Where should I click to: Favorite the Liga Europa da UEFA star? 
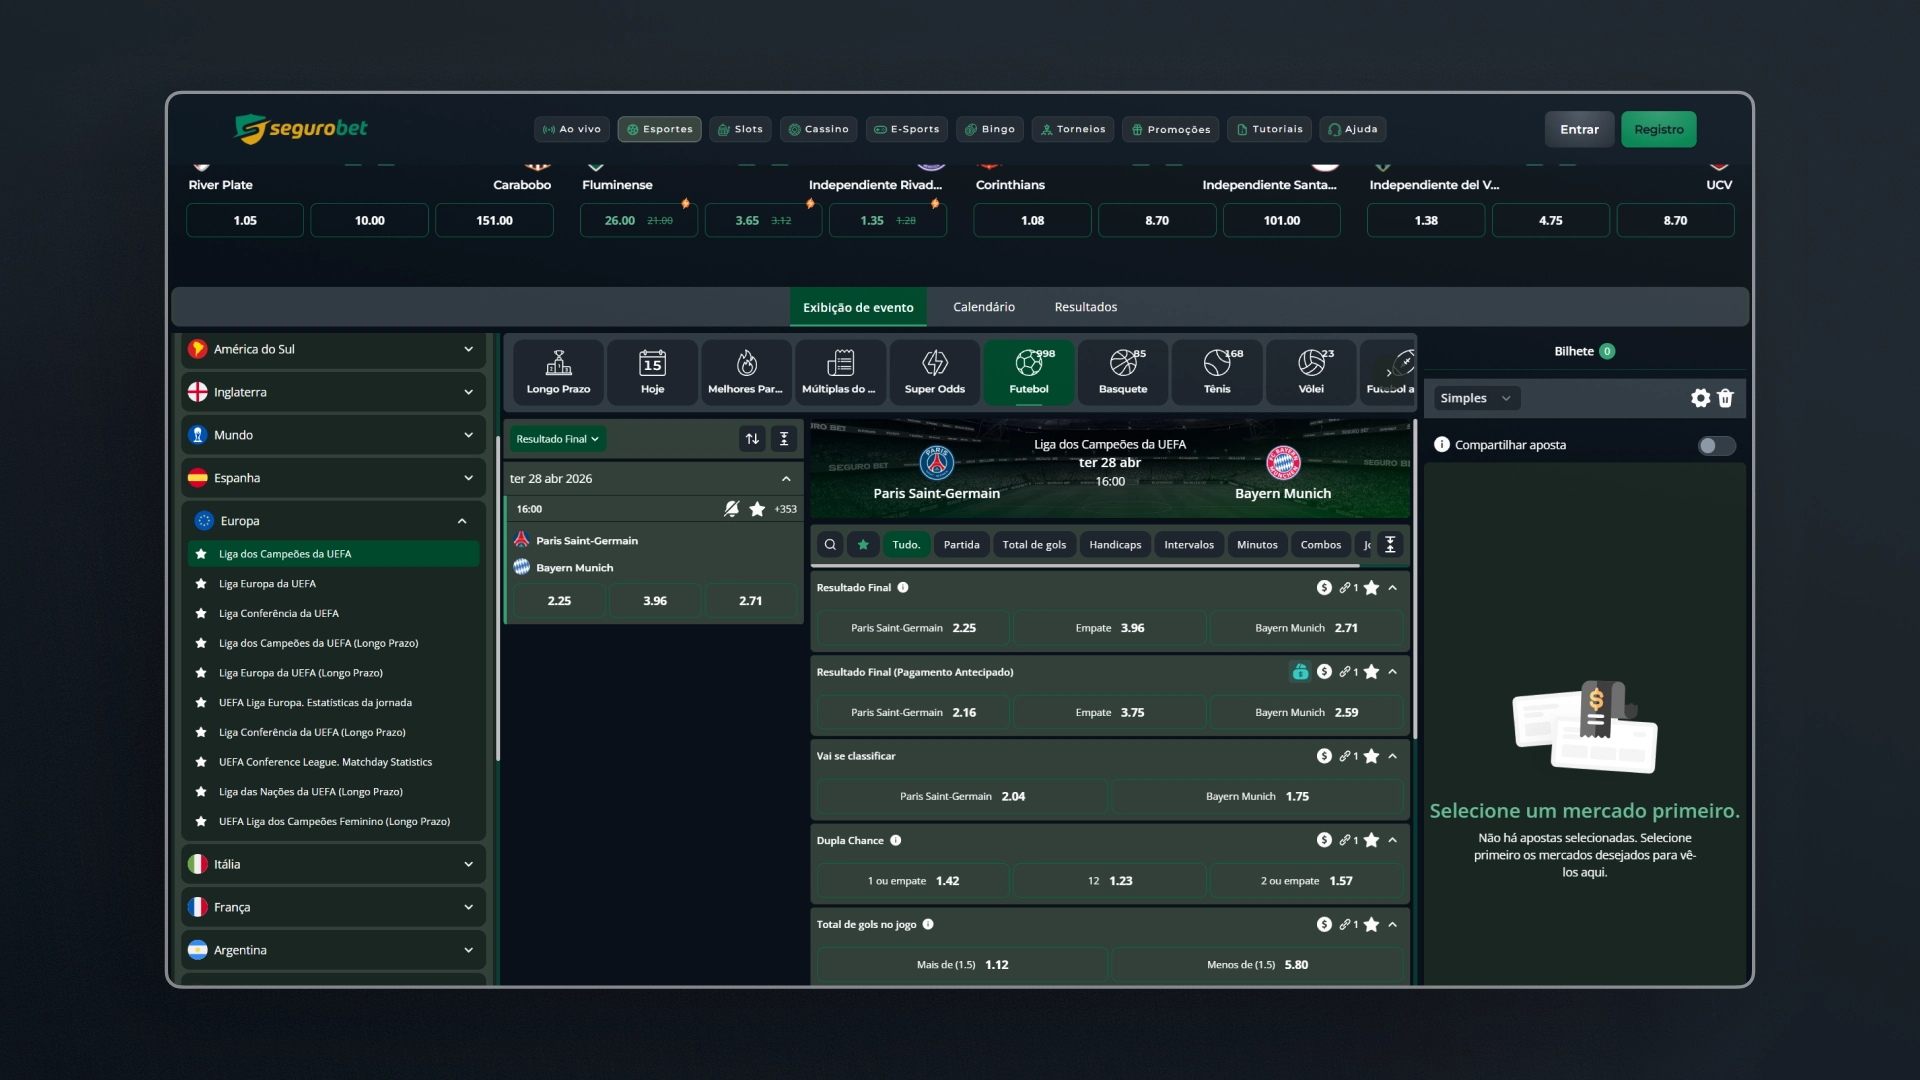tap(201, 584)
